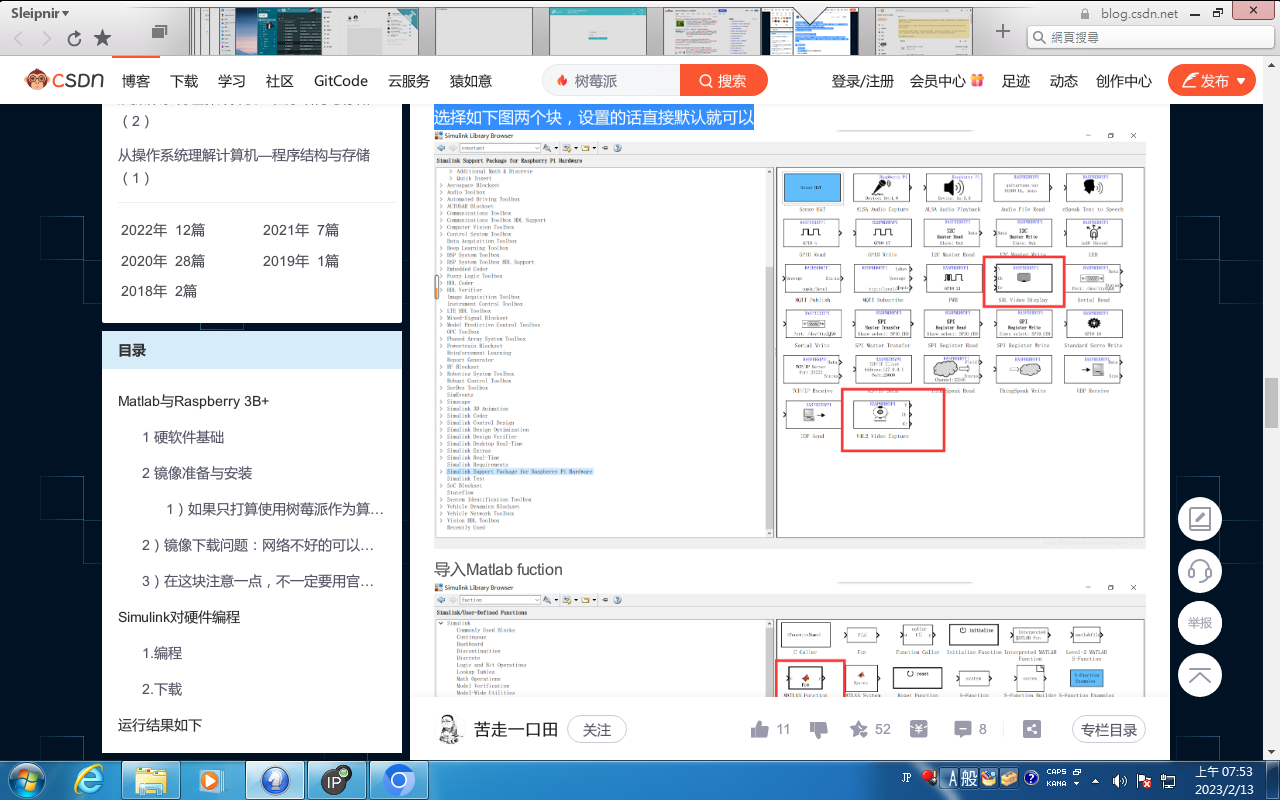Image resolution: width=1280 pixels, height=800 pixels.
Task: Open a new tab with the plus icon
Action: tap(1003, 31)
